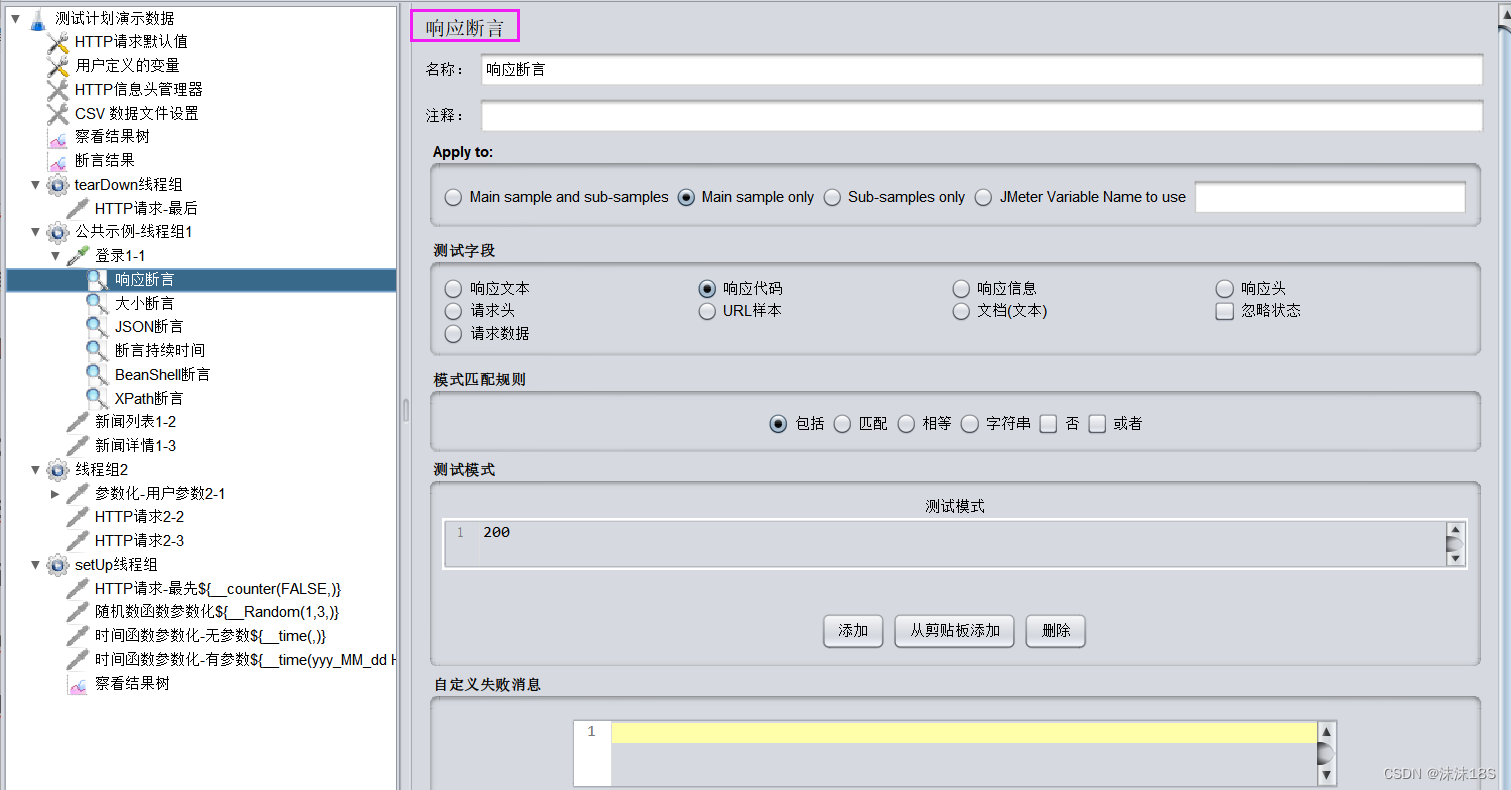The height and width of the screenshot is (790, 1511).
Task: Select 响应代码 as test field
Action: click(x=707, y=288)
